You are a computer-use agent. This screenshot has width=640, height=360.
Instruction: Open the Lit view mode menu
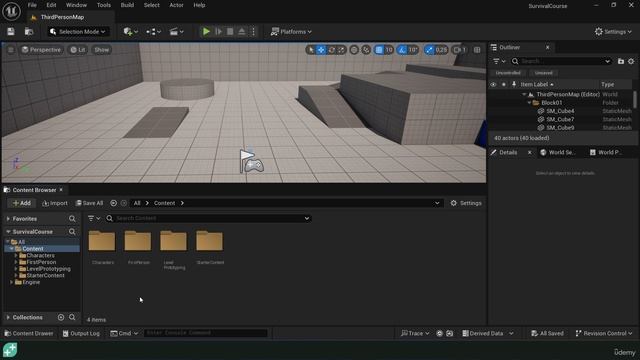[78, 50]
